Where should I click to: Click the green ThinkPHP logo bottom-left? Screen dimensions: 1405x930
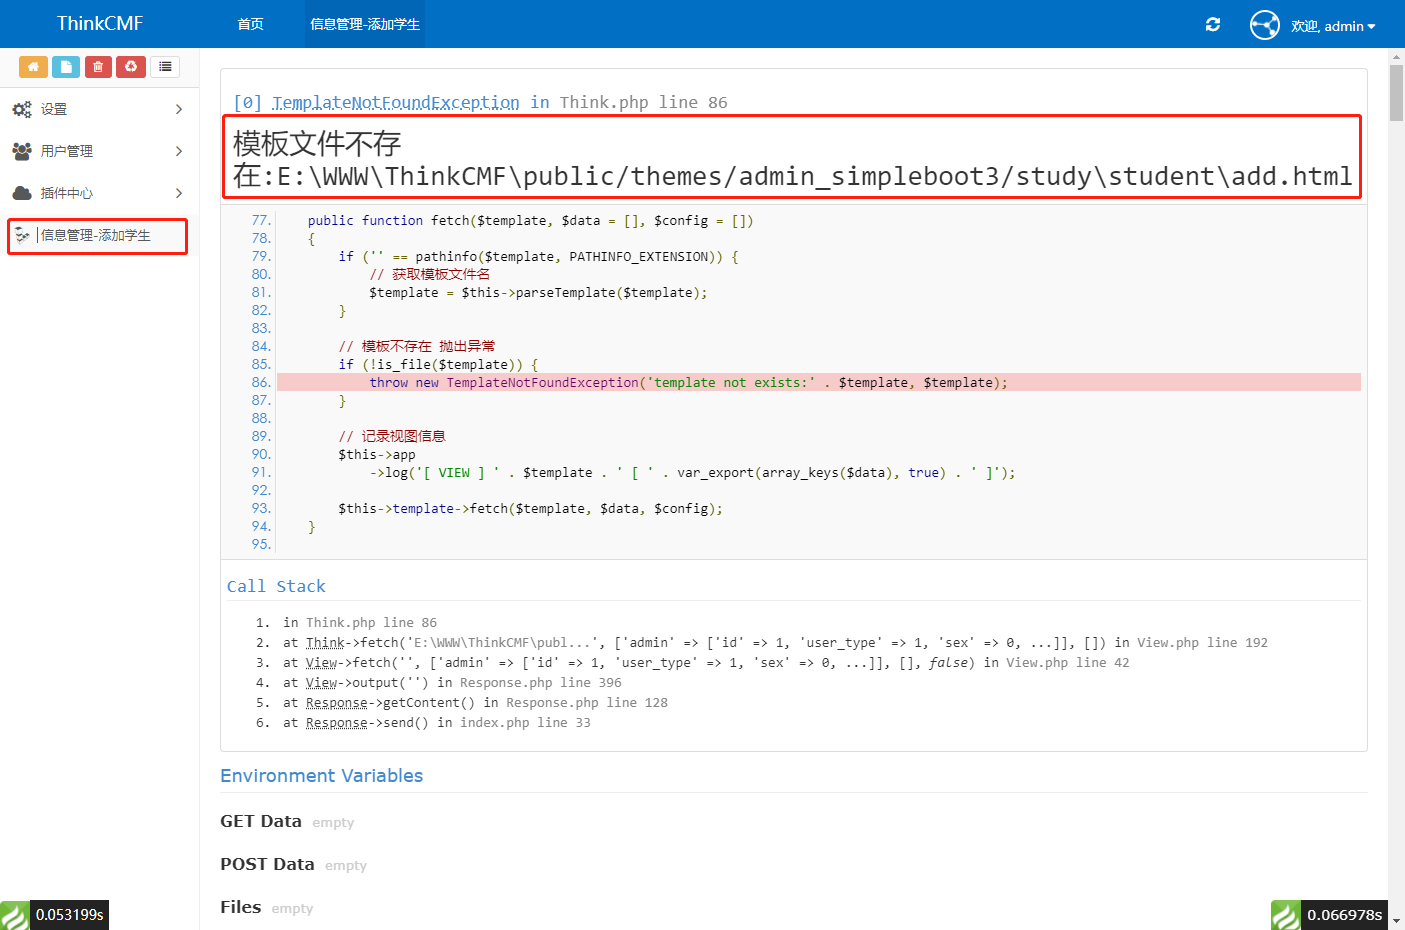tap(15, 915)
